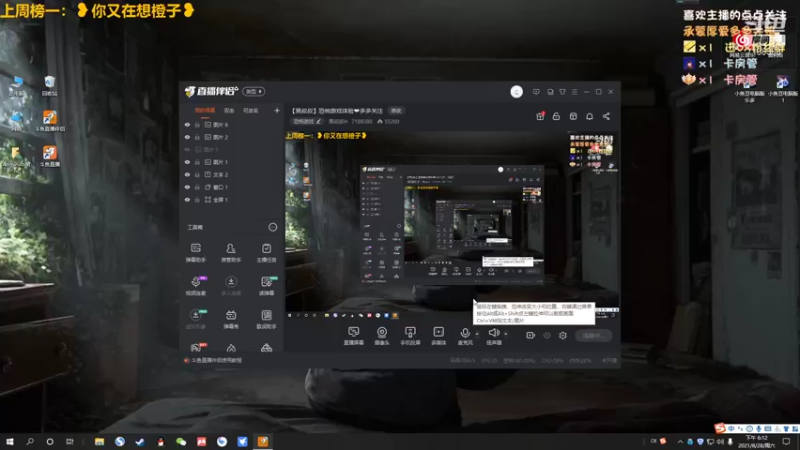Open the hamburger menu in title bar
Image resolution: width=800 pixels, height=450 pixels.
[574, 92]
